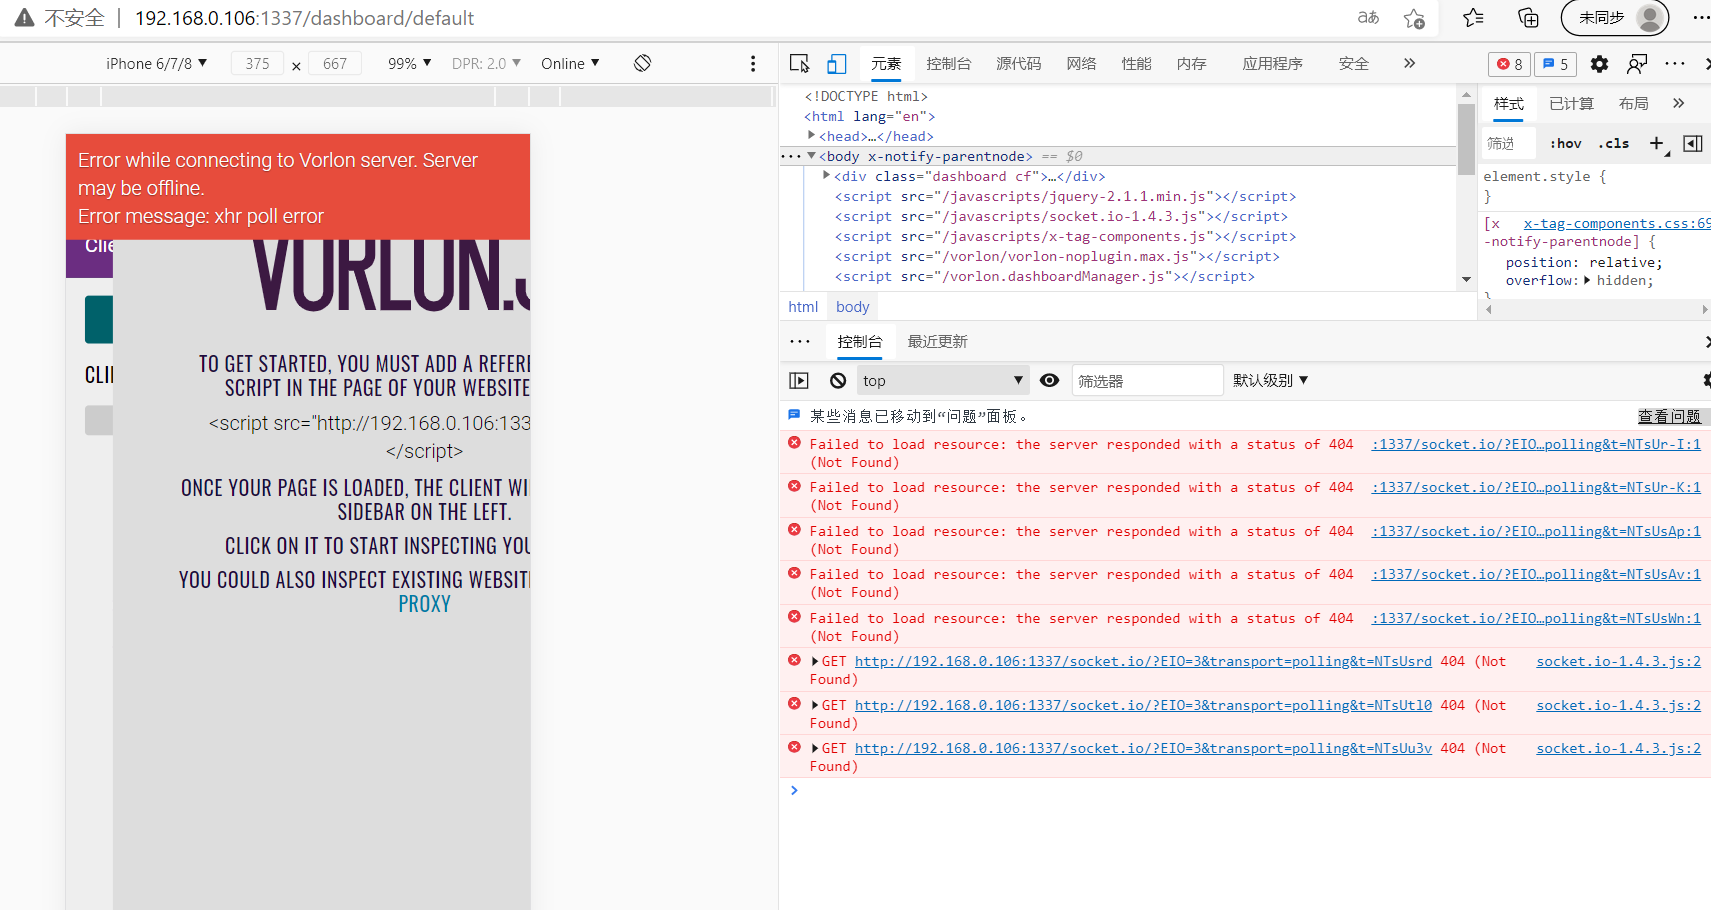Switch to the 元素 tab
1711x910 pixels.
click(886, 64)
